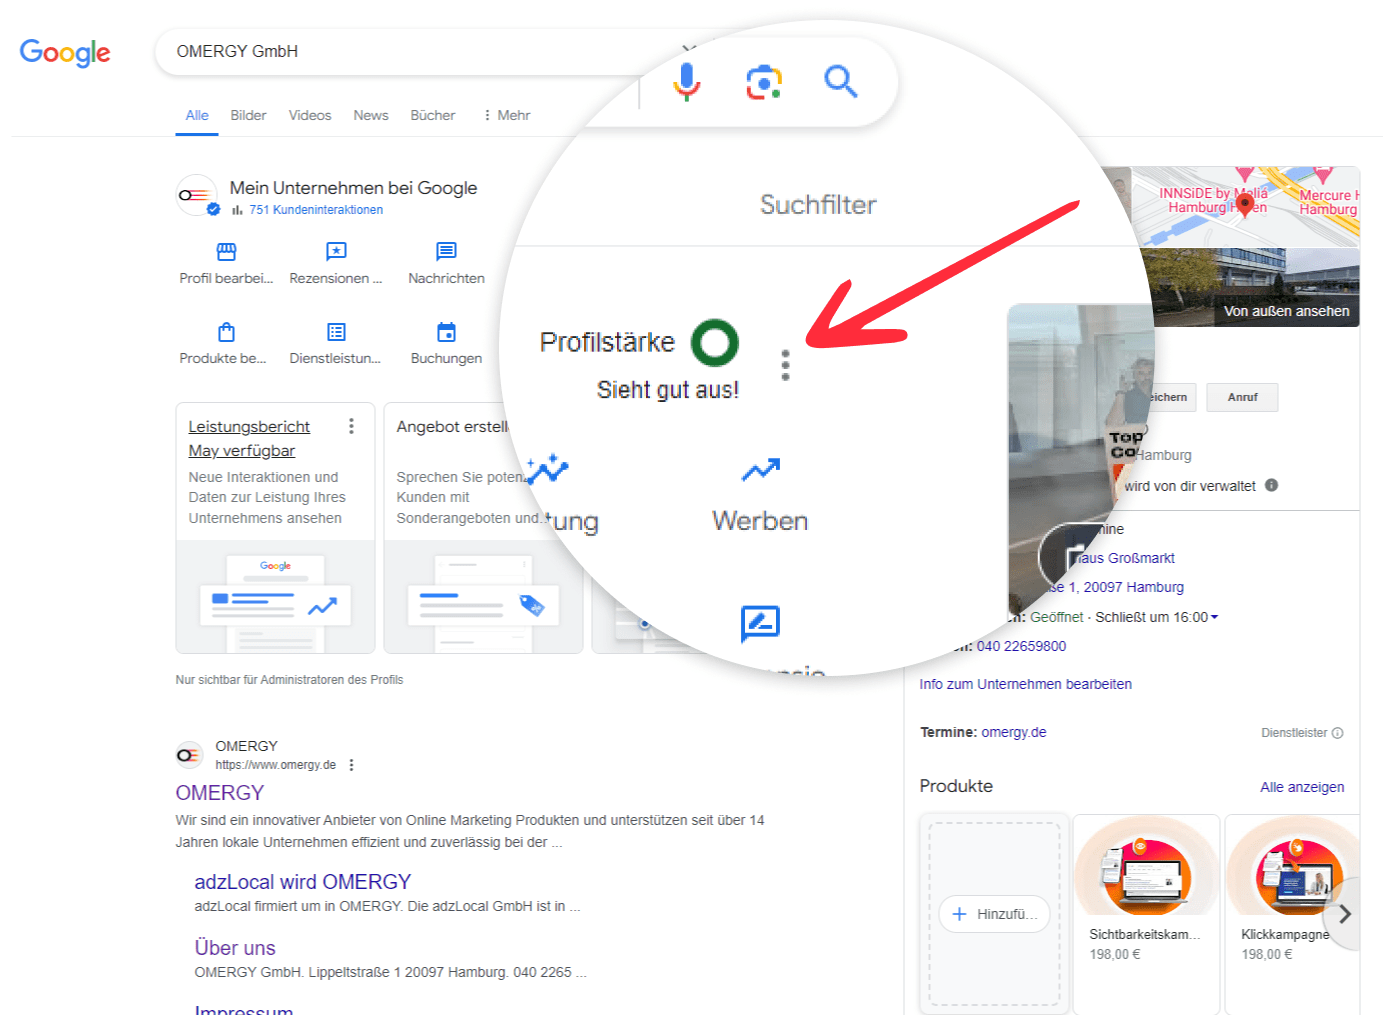
Task: Click the Werben trending arrow icon
Action: tap(761, 469)
